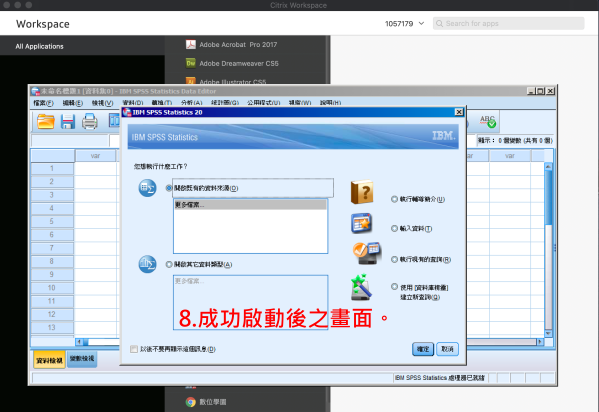
Task: Click the vertical scrollbar of data grid
Action: [548, 250]
